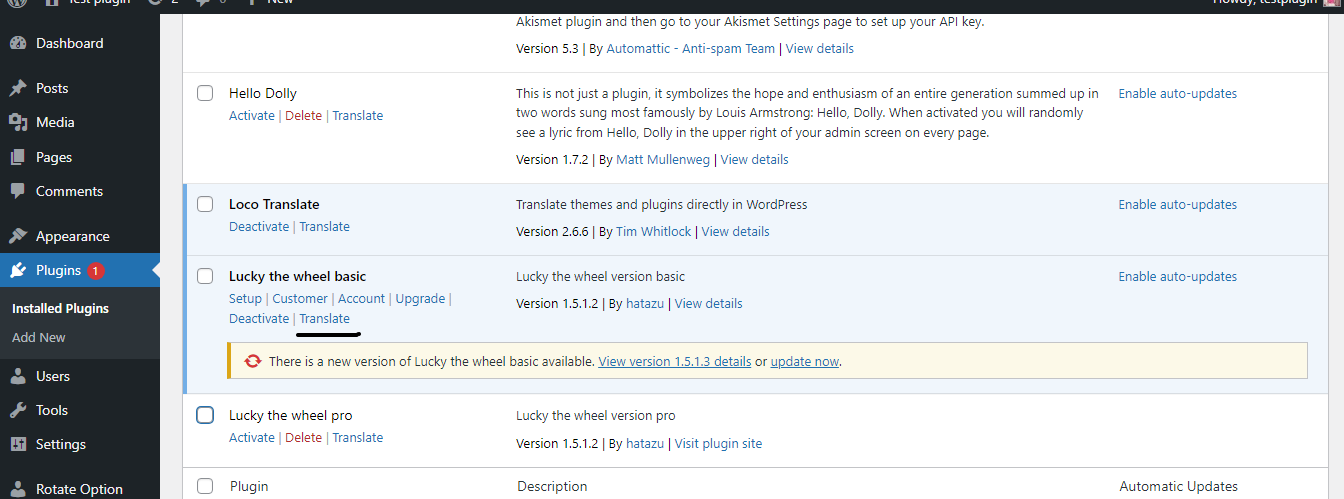View details for Lucky the wheel basic
This screenshot has width=1344, height=499.
click(x=709, y=303)
